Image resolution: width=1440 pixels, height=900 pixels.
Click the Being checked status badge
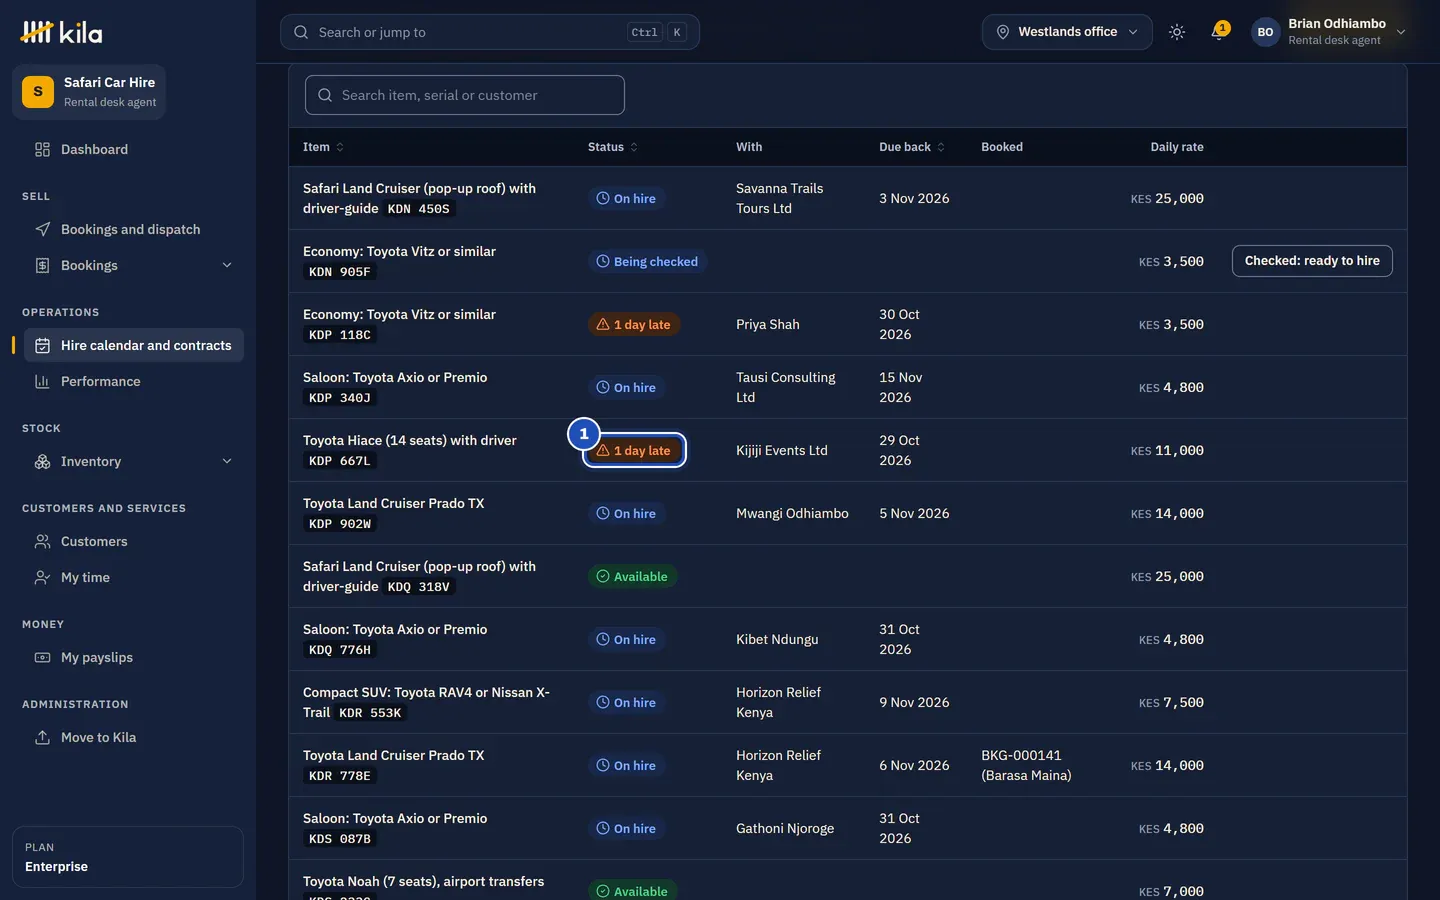point(647,261)
